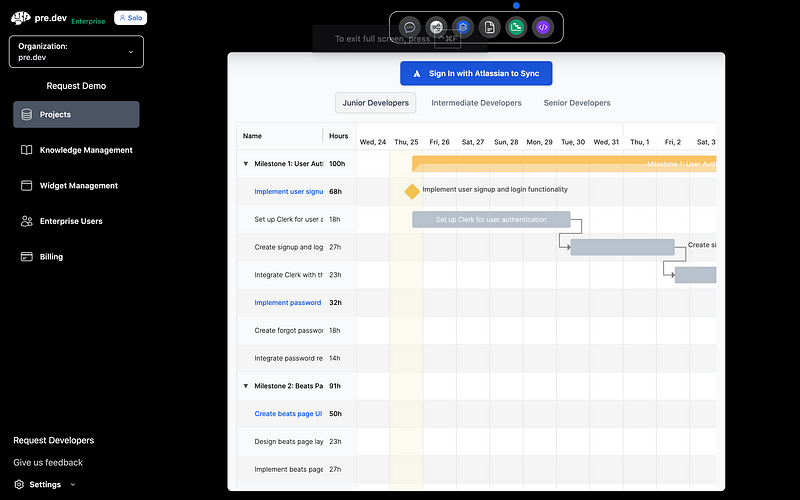
Task: Collapse Milestone 1 with its triangle
Action: point(245,164)
